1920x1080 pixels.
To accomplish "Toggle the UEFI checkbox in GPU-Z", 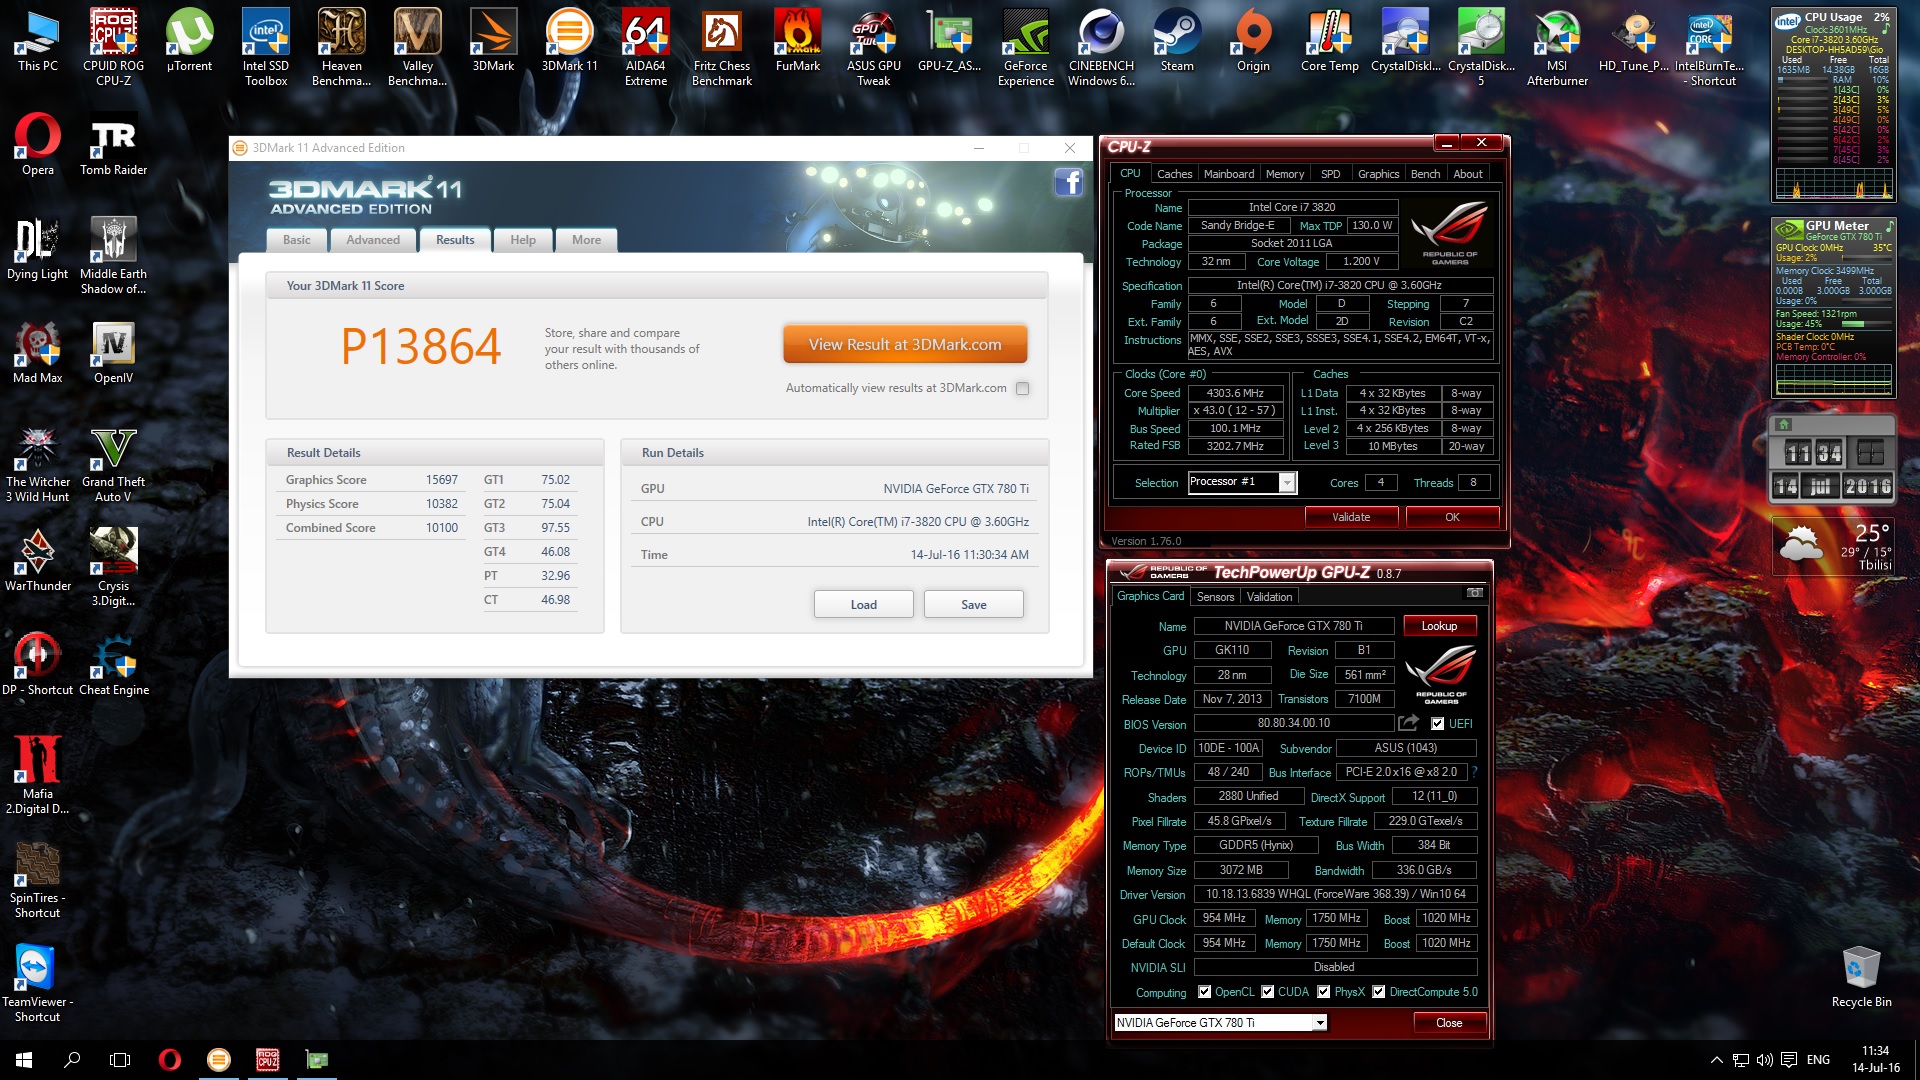I will (1438, 724).
